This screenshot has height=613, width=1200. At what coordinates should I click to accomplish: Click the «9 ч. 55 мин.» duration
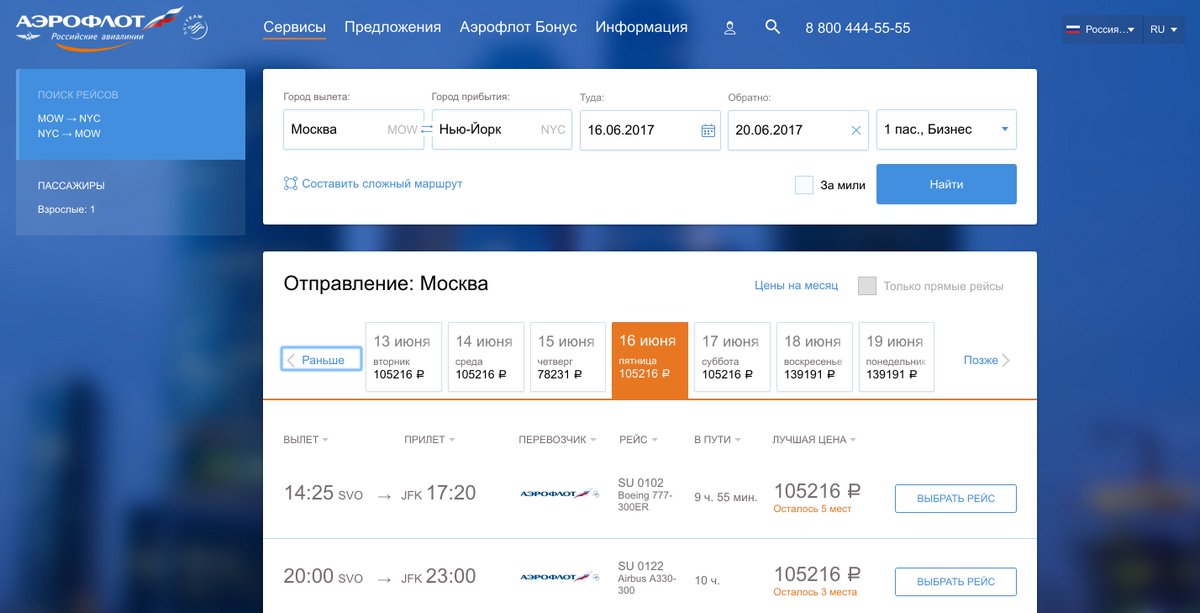(x=725, y=498)
